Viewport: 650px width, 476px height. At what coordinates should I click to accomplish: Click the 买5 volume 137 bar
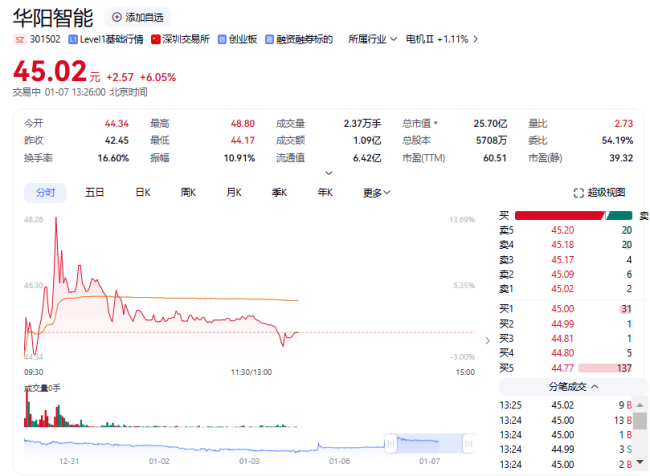coord(605,368)
